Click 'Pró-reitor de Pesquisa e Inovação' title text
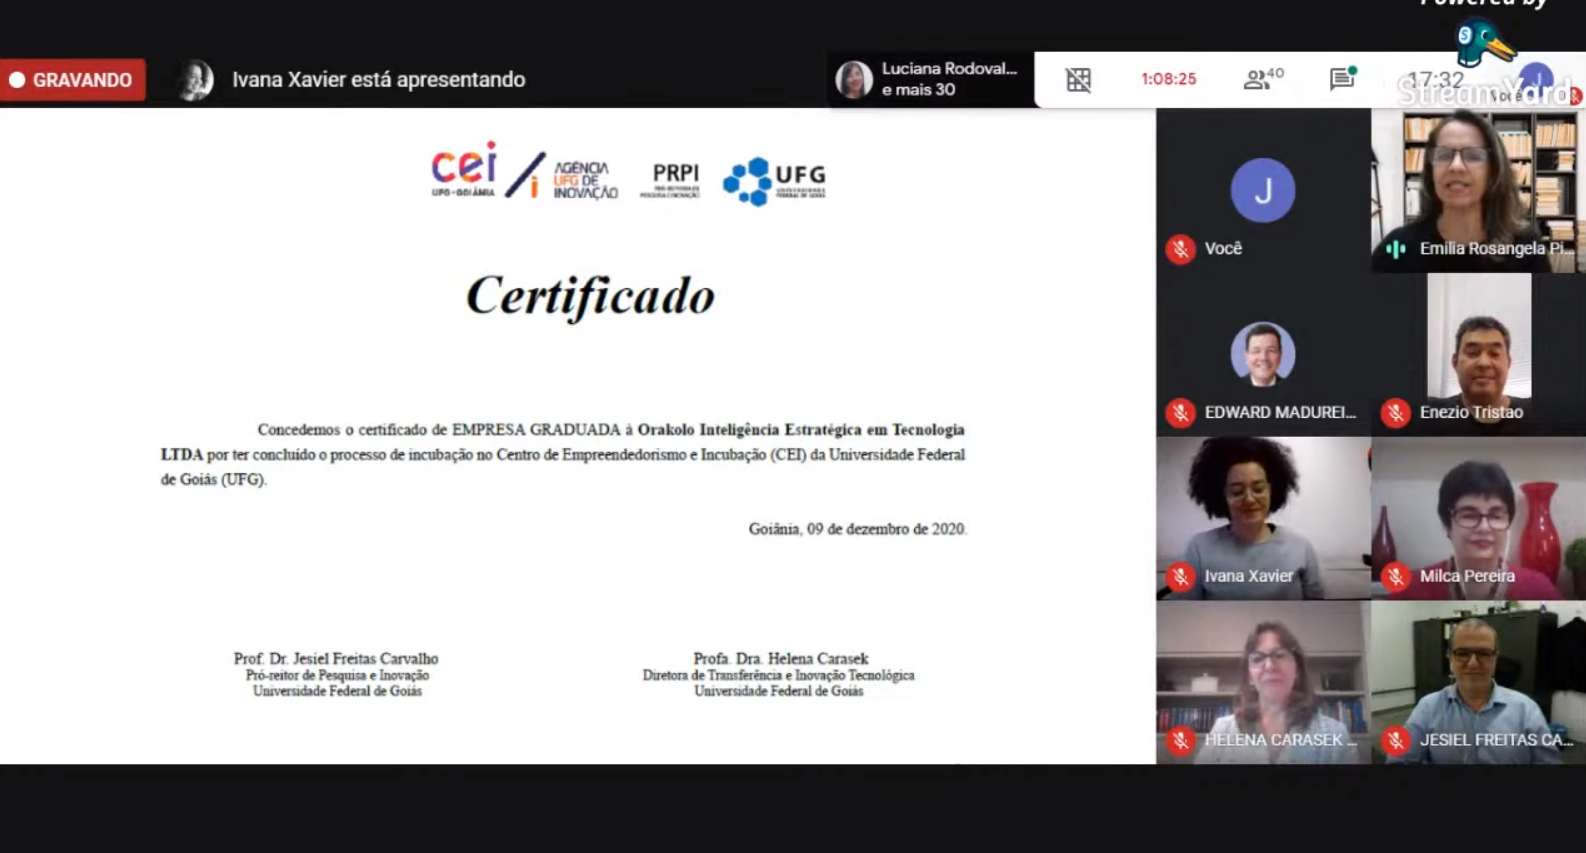Image resolution: width=1586 pixels, height=853 pixels. pos(337,675)
